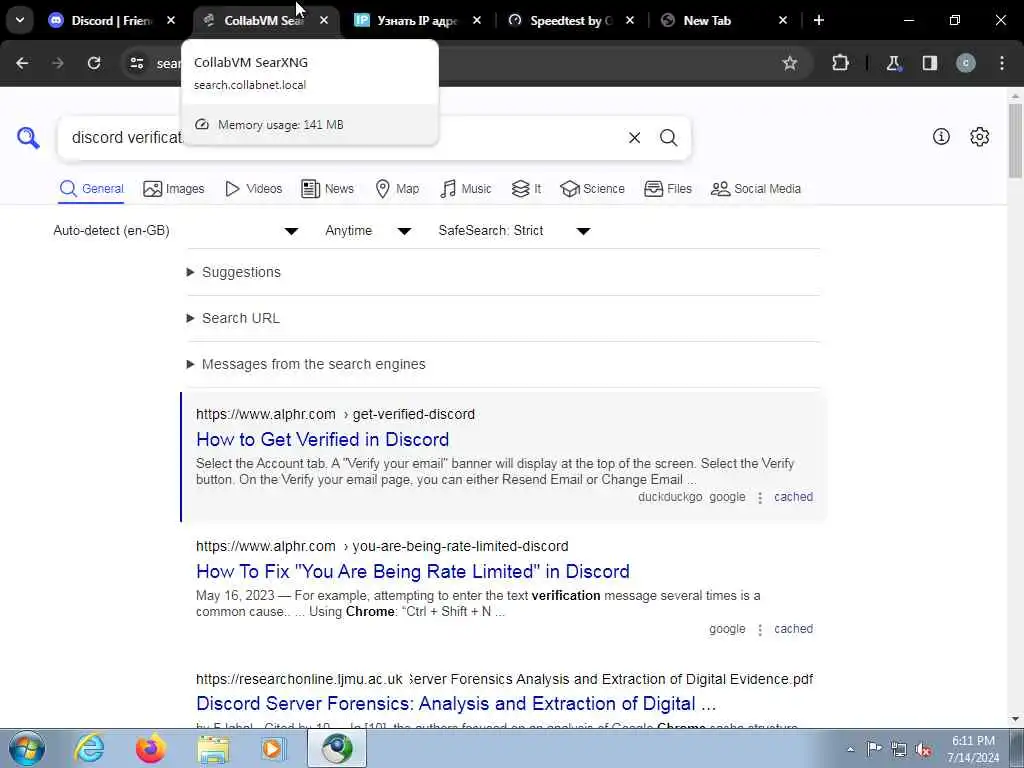Open Windows Explorer folder from taskbar

click(x=214, y=750)
